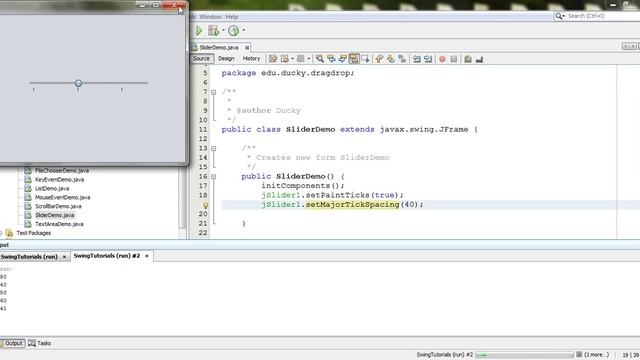640x360 pixels.
Task: Click the Find Next Occurrence icon
Action: click(342, 59)
